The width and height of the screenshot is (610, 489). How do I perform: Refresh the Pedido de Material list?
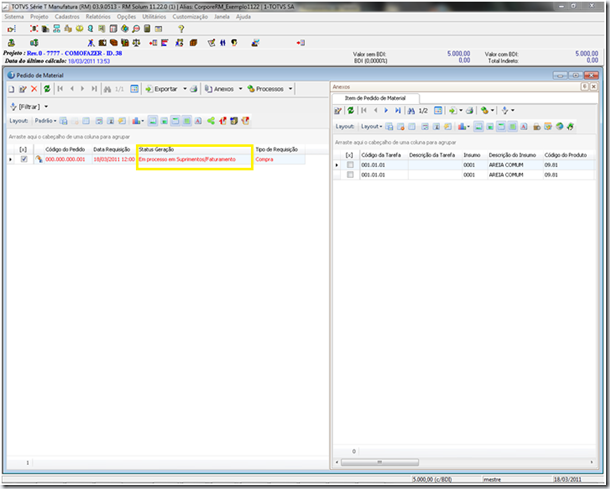click(x=47, y=89)
